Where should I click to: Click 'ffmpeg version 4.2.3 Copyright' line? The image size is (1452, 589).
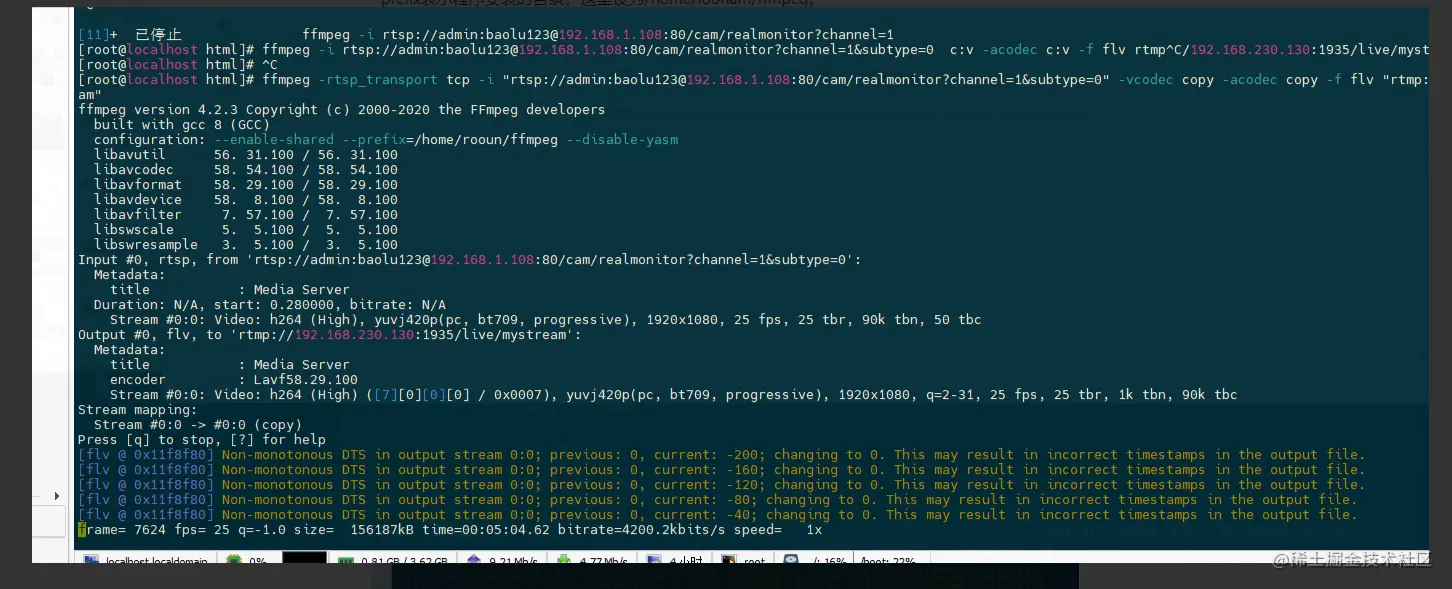click(341, 109)
